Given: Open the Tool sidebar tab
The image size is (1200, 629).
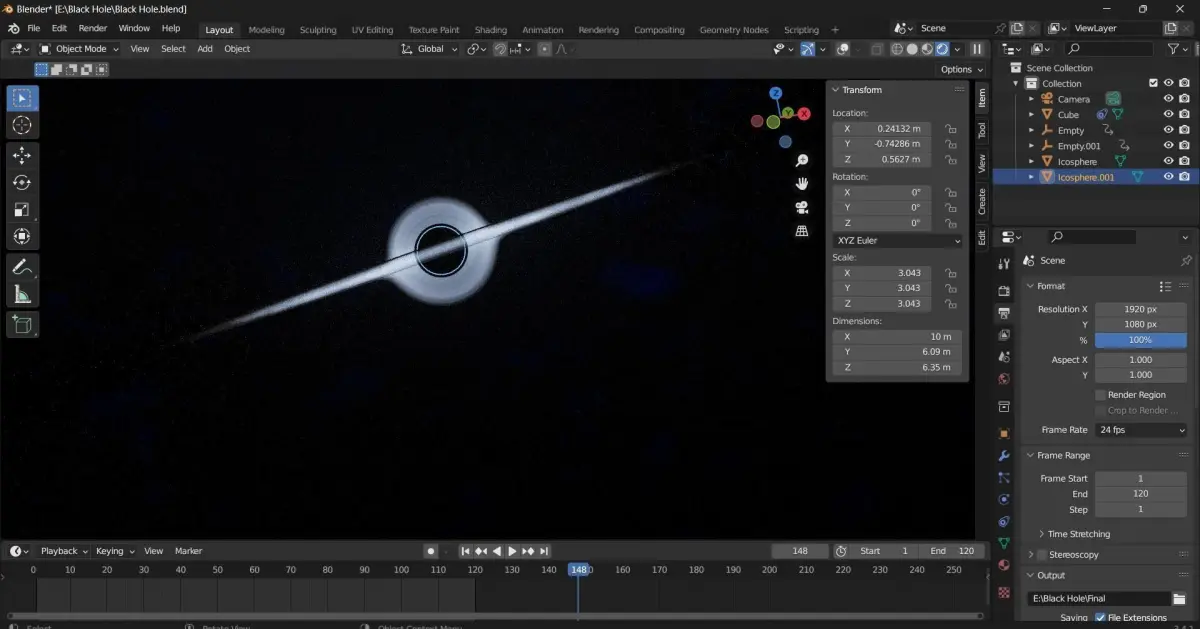Looking at the screenshot, I should (x=982, y=131).
